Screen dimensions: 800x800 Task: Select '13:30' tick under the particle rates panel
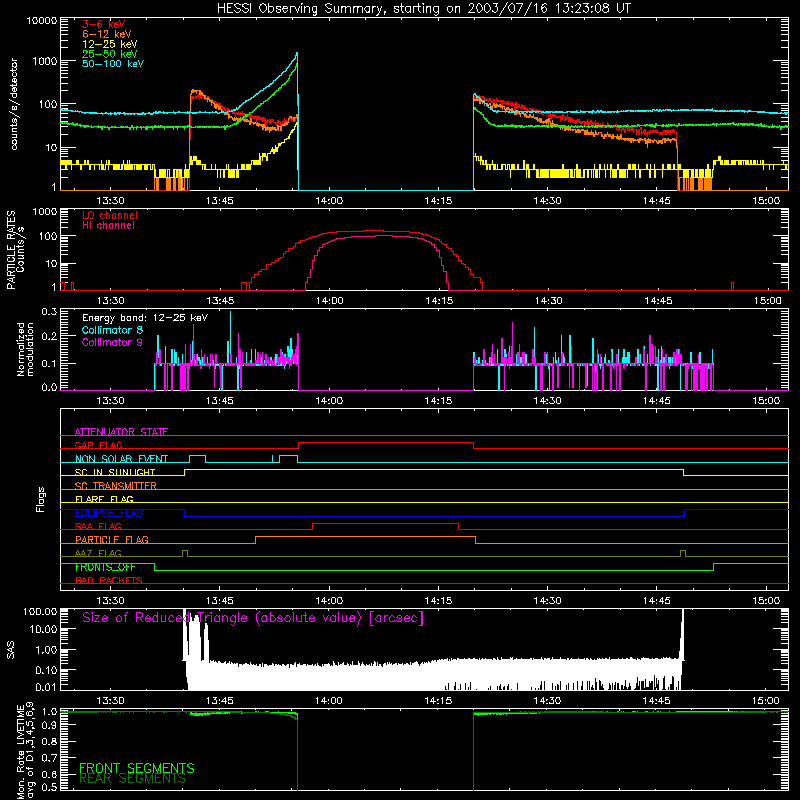(110, 301)
